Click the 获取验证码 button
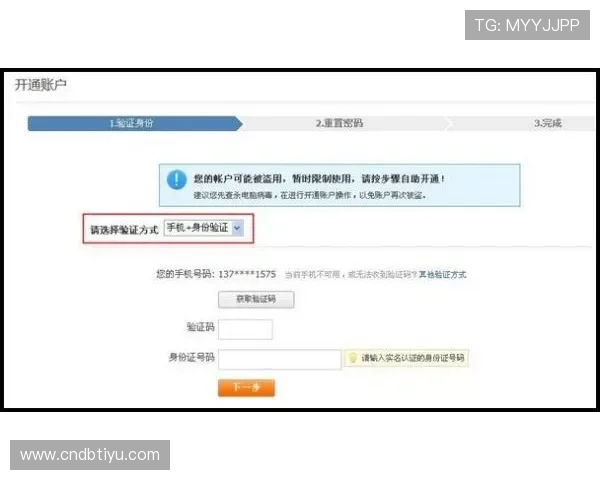Viewport: 600px width, 480px height. click(256, 299)
